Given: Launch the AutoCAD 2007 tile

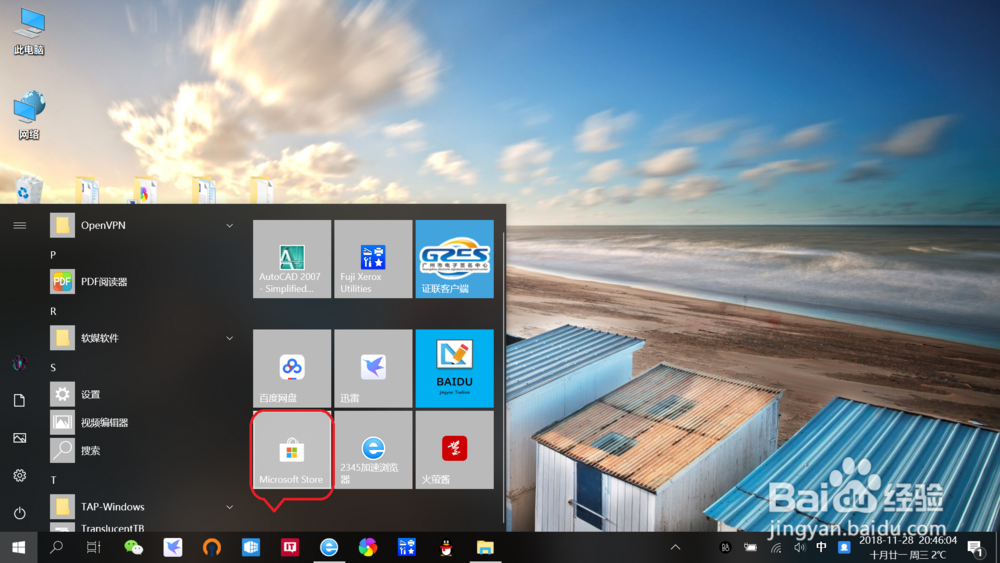Looking at the screenshot, I should tap(291, 259).
